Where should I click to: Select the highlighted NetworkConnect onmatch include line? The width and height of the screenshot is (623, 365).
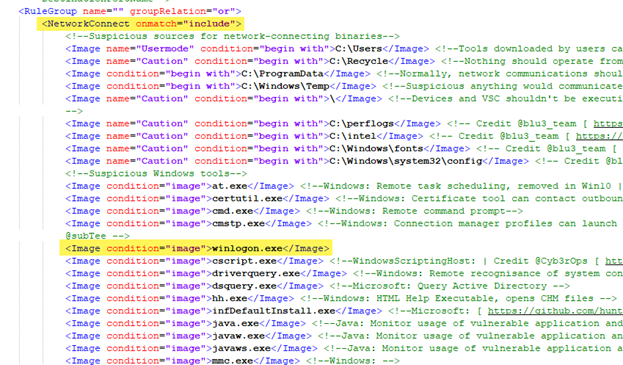pos(141,24)
